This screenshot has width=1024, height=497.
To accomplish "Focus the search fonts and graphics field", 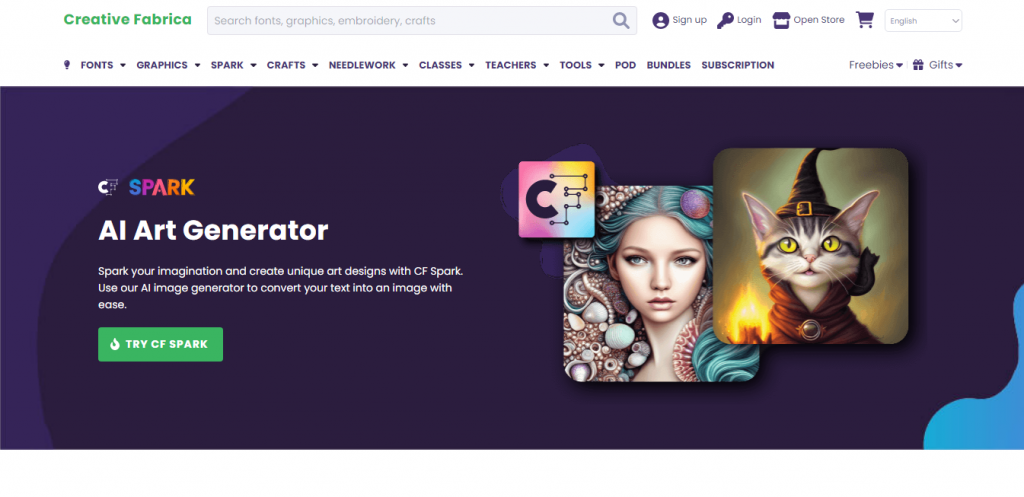I will 422,20.
